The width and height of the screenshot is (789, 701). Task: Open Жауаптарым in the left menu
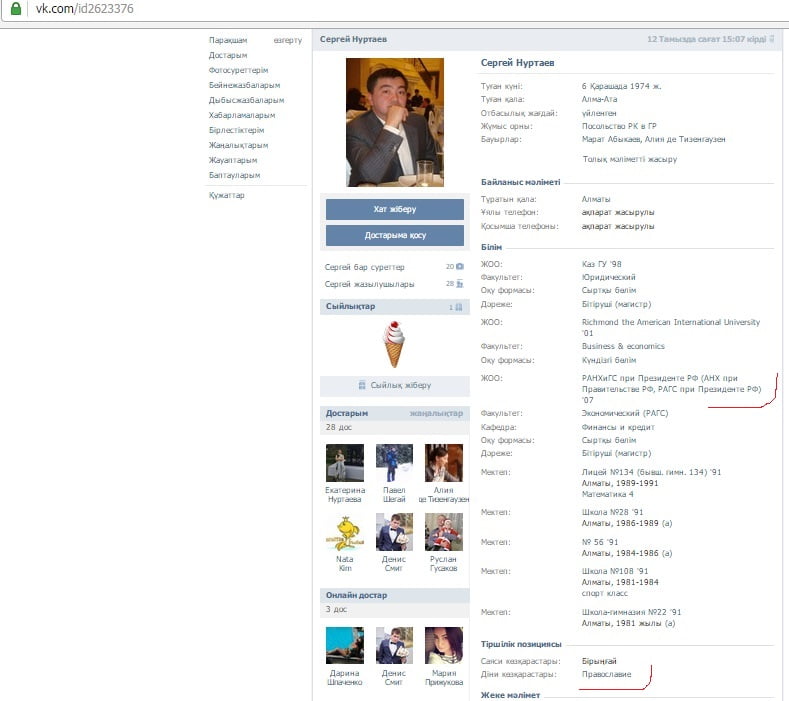(233, 161)
